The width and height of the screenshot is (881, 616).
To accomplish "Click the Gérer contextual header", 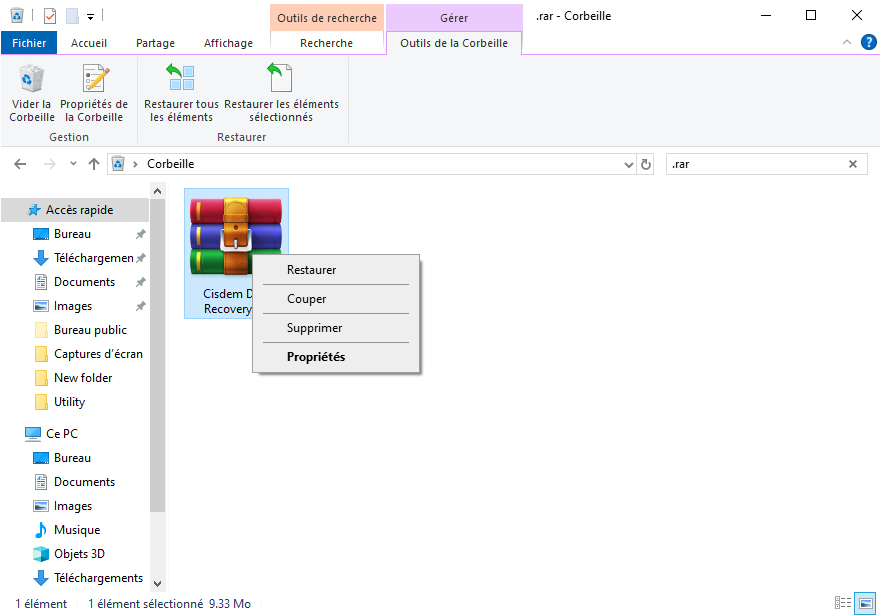I will coord(454,18).
